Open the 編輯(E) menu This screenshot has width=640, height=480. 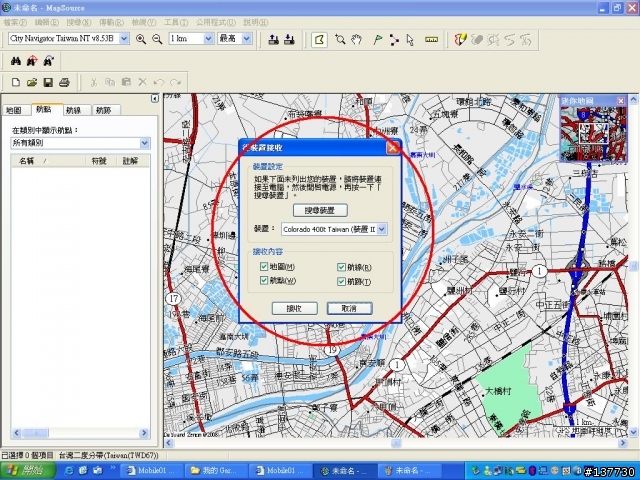pyautogui.click(x=48, y=22)
